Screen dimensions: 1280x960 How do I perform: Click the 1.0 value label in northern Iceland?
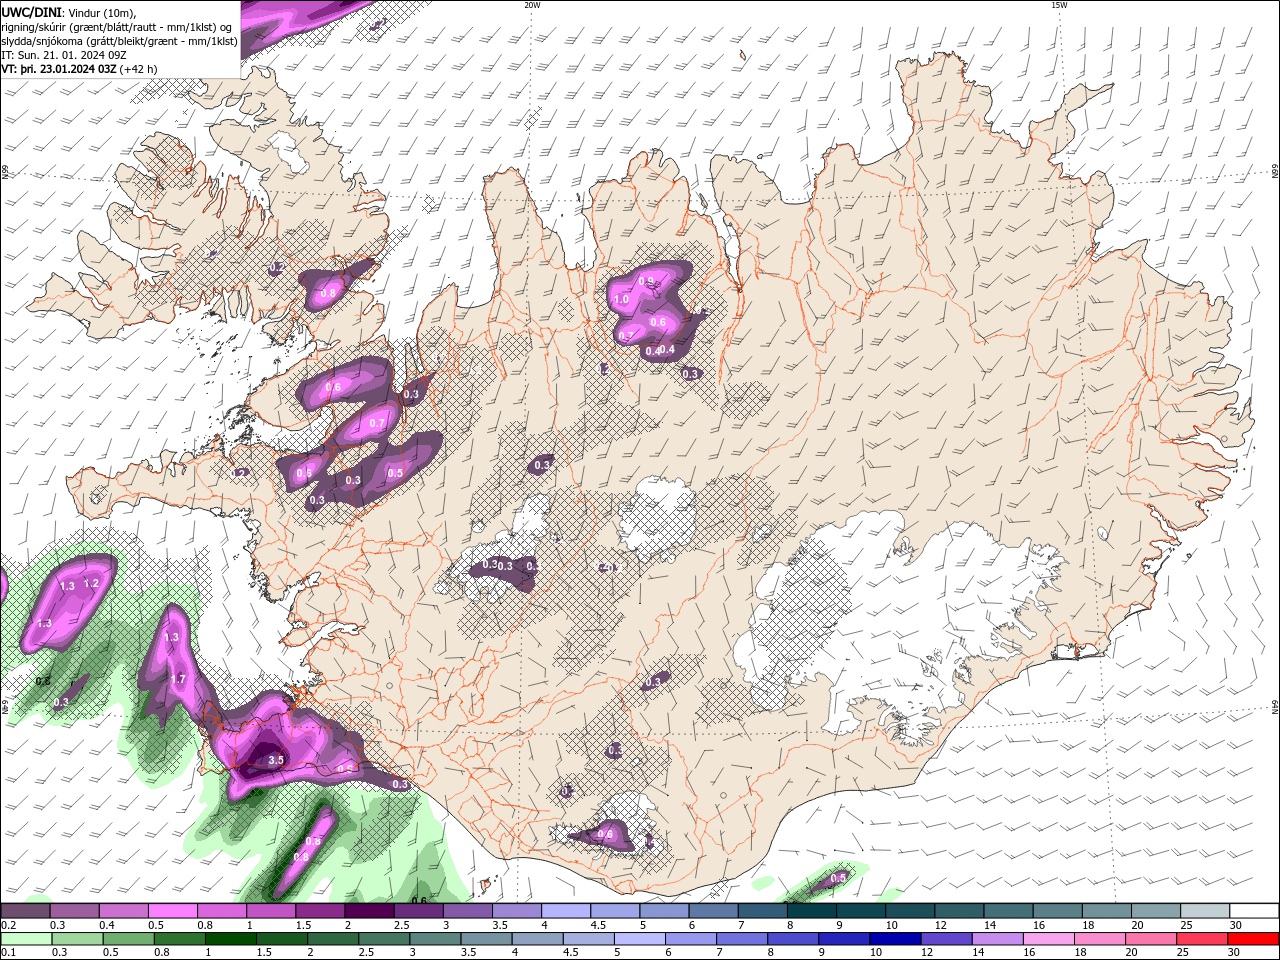pyautogui.click(x=620, y=300)
